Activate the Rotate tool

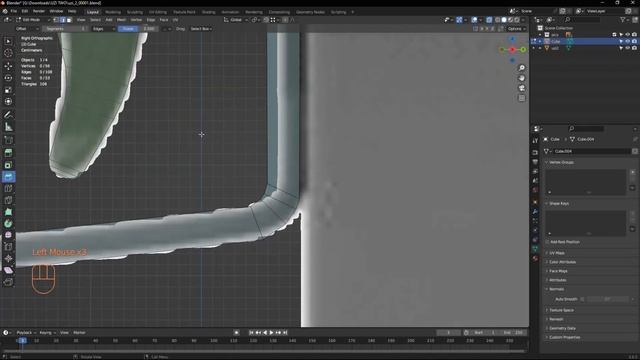(8, 78)
